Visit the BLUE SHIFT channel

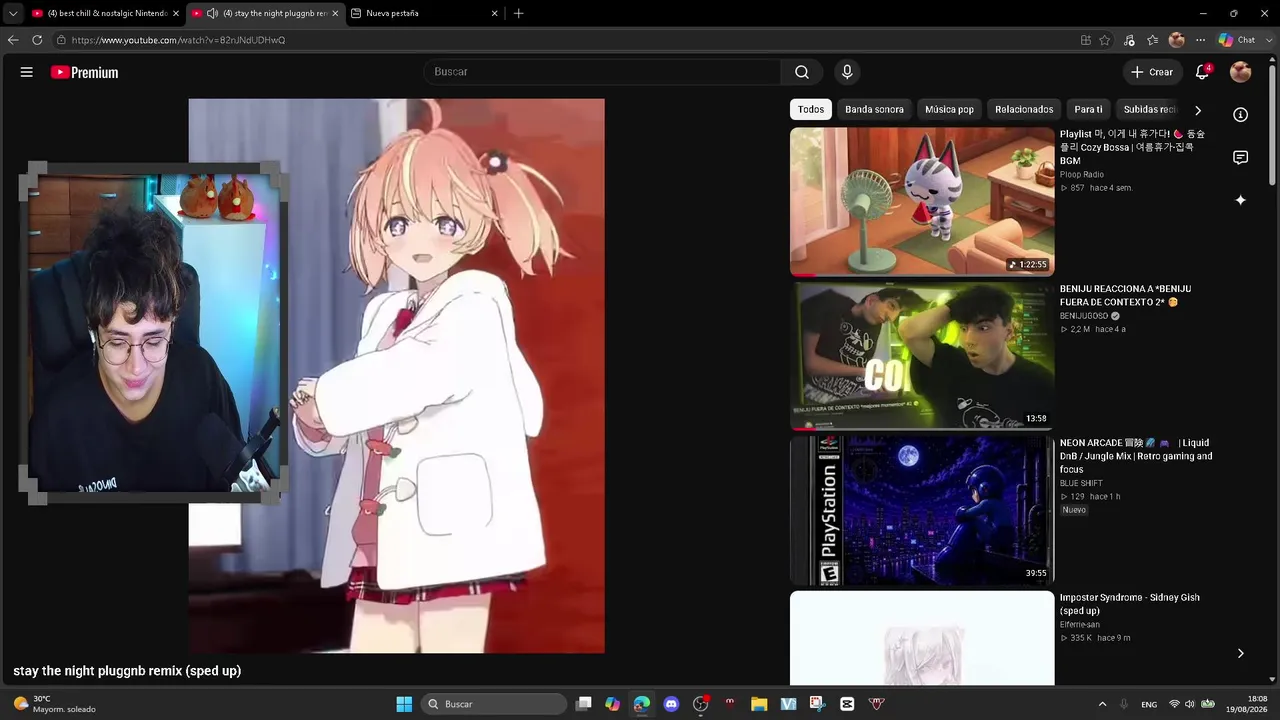[1081, 483]
